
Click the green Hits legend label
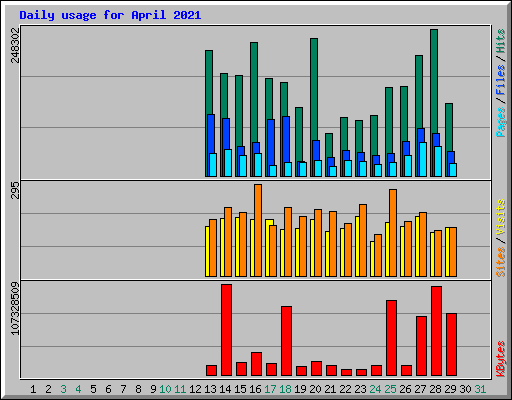pyautogui.click(x=500, y=41)
